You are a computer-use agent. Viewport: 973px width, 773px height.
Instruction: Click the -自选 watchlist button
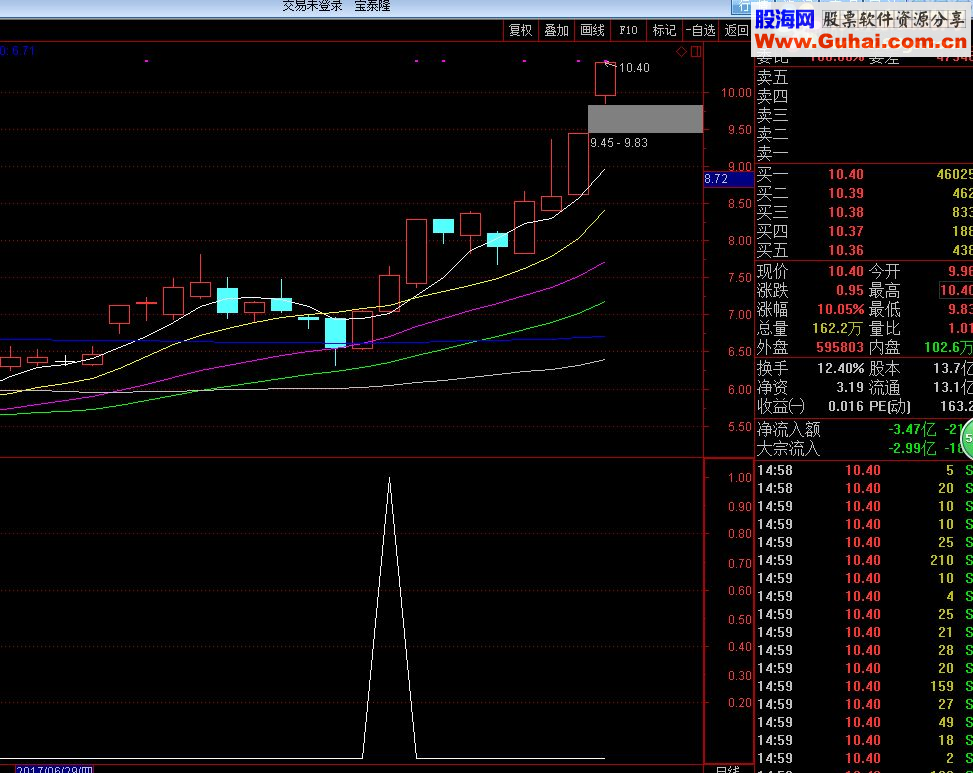701,30
